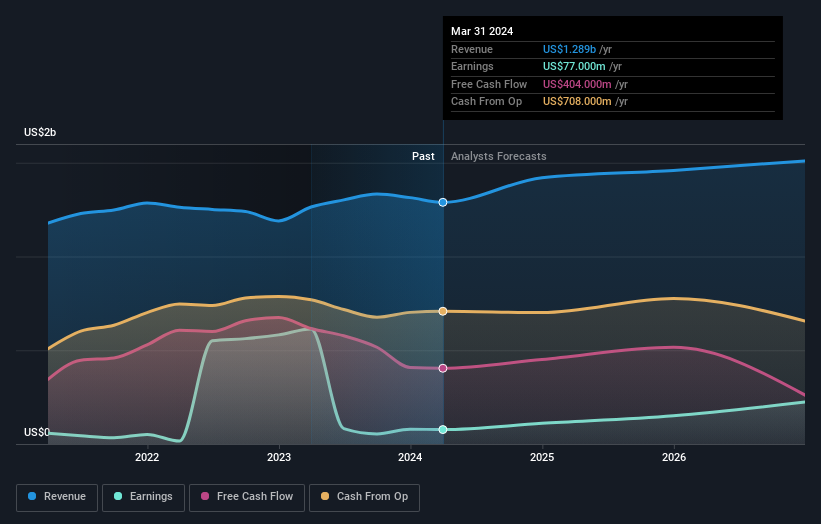Click the Earnings label in the tooltip
This screenshot has height=524, width=821.
(472, 66)
